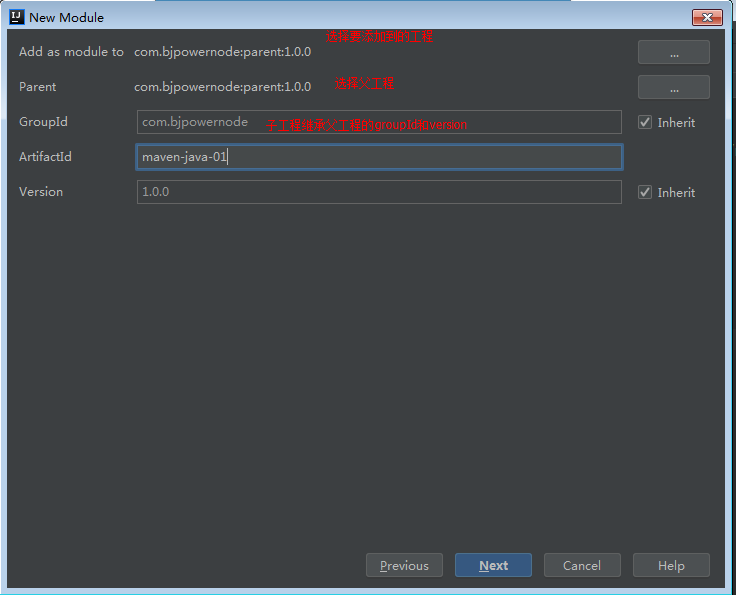Open browse button for Add as module to

click(x=674, y=52)
